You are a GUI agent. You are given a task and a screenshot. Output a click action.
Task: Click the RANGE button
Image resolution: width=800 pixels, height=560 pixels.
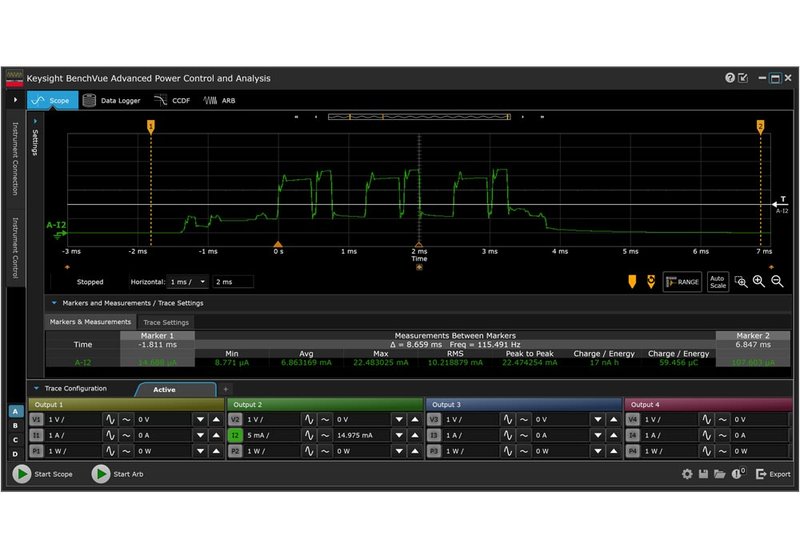(682, 282)
